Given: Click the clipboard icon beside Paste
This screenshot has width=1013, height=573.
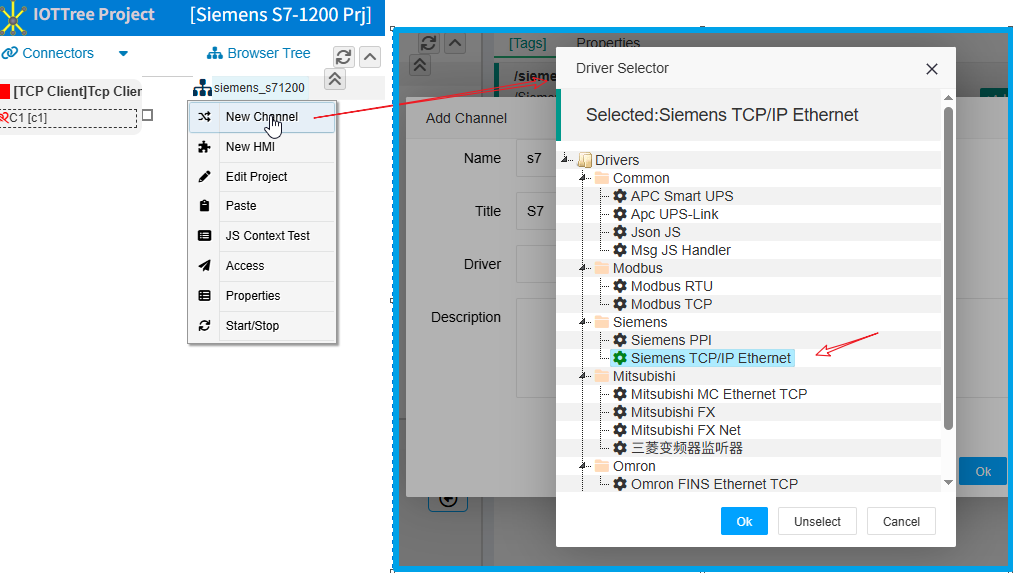Looking at the screenshot, I should 204,205.
